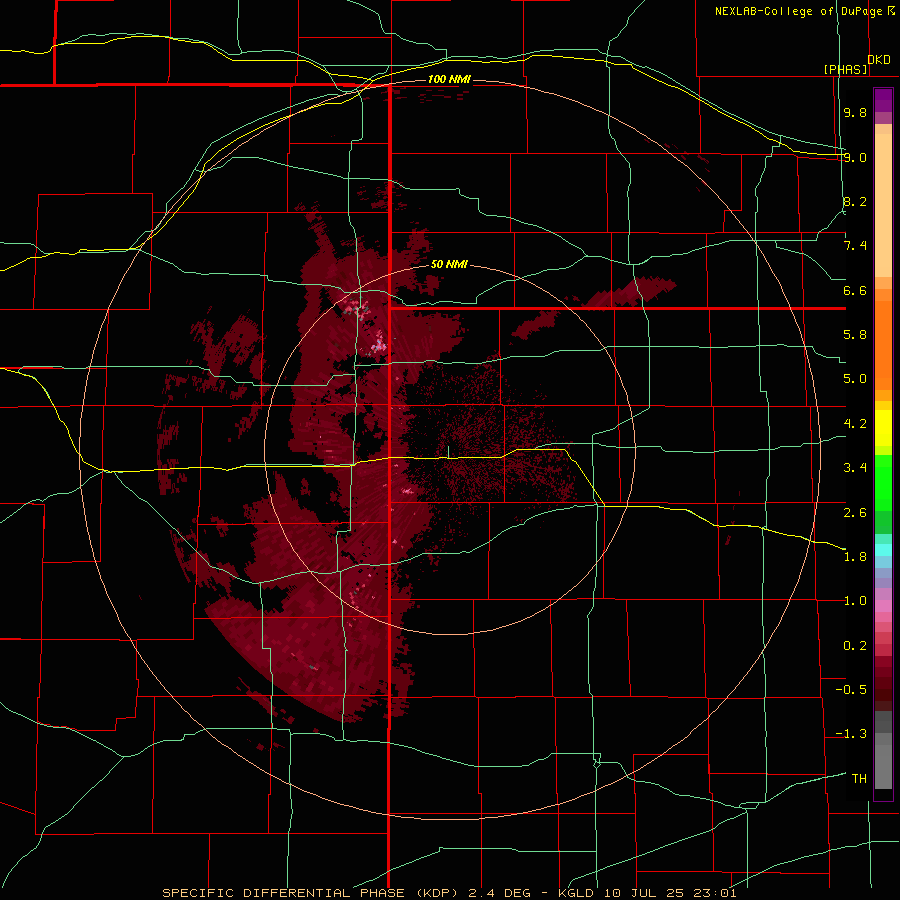The height and width of the screenshot is (900, 900).
Task: Pick the purple segment atop the color bar
Action: [883, 100]
